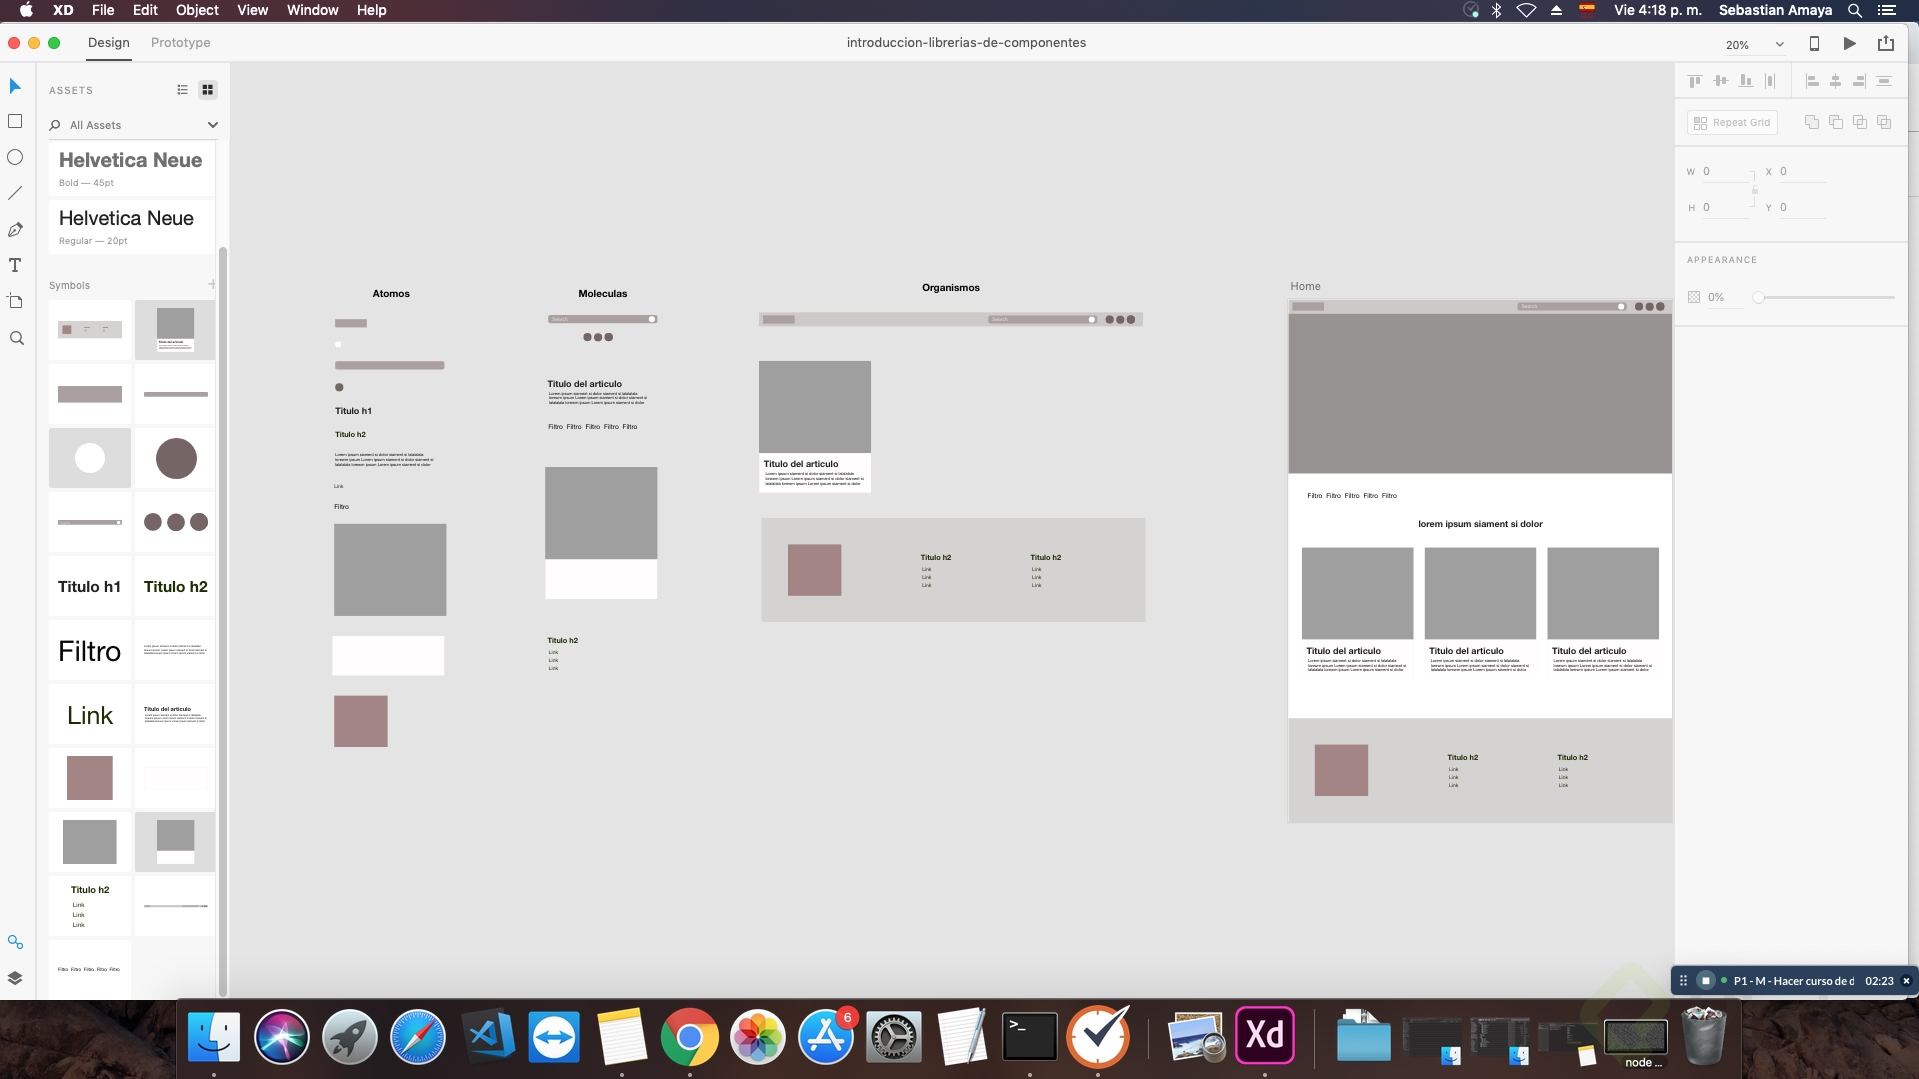
Task: Align selected objects to top edge
Action: point(1695,80)
